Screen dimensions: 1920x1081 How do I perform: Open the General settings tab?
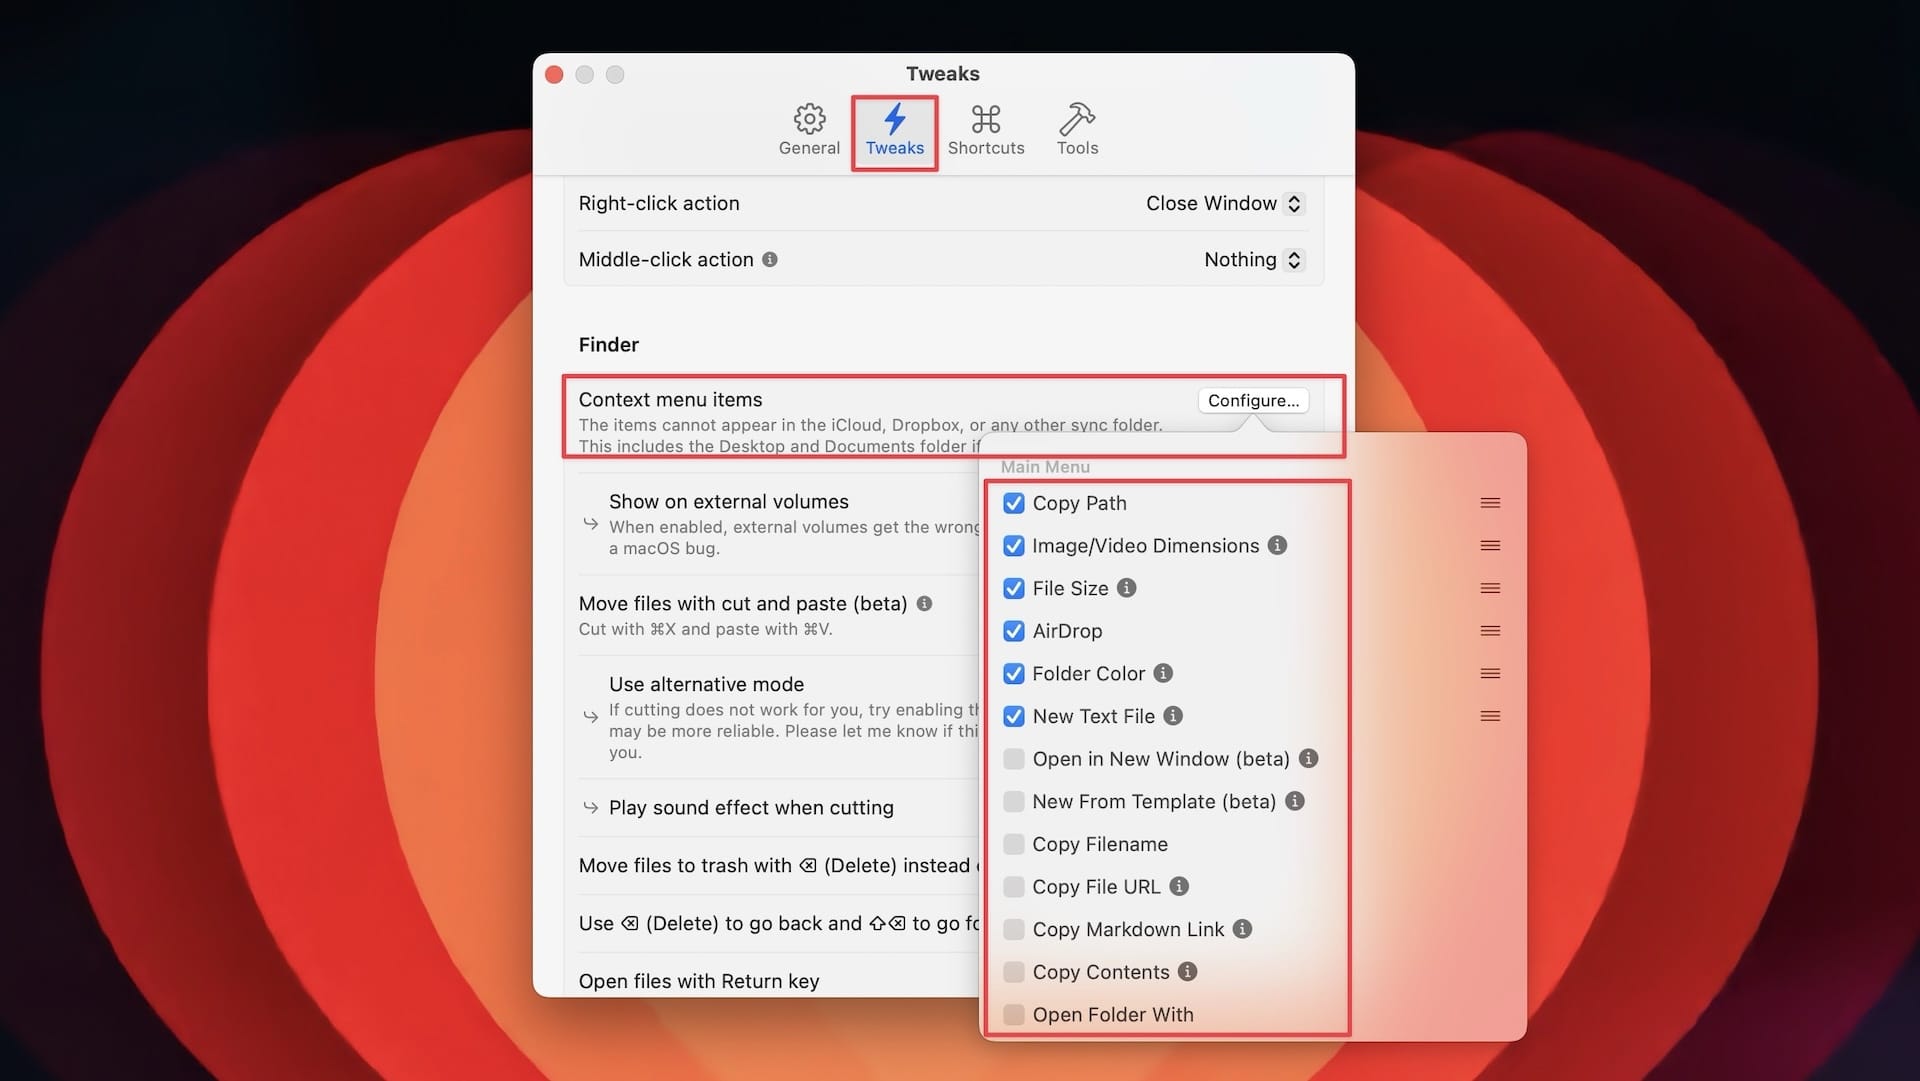pyautogui.click(x=809, y=130)
